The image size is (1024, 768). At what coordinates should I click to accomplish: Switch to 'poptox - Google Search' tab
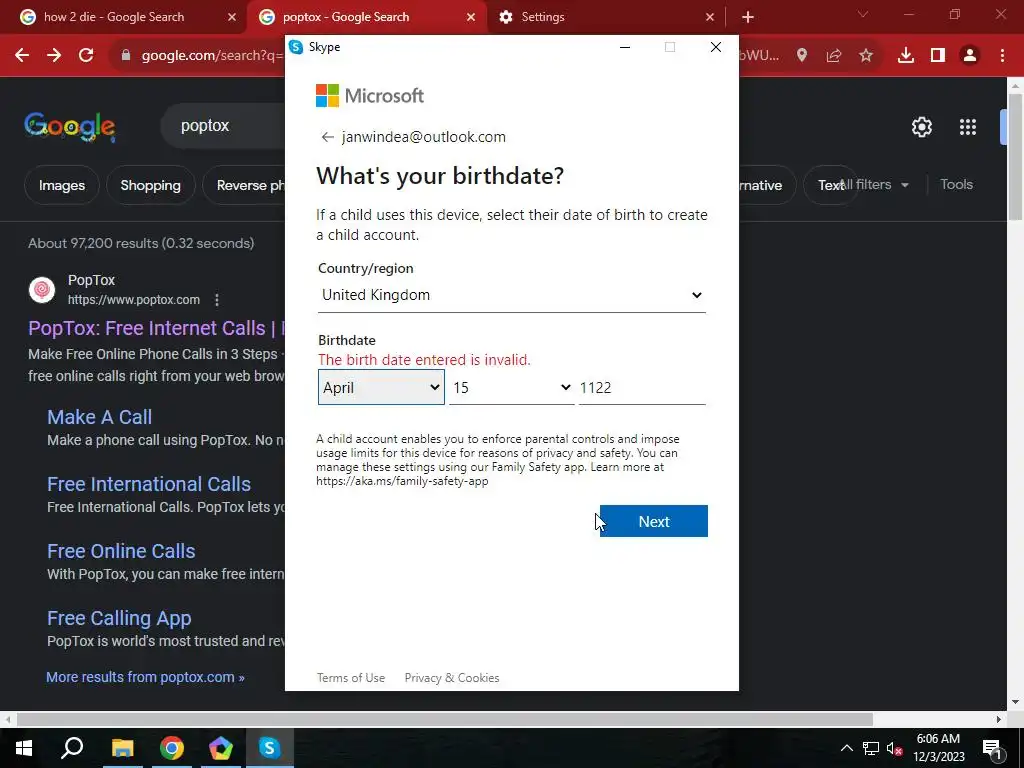[366, 17]
